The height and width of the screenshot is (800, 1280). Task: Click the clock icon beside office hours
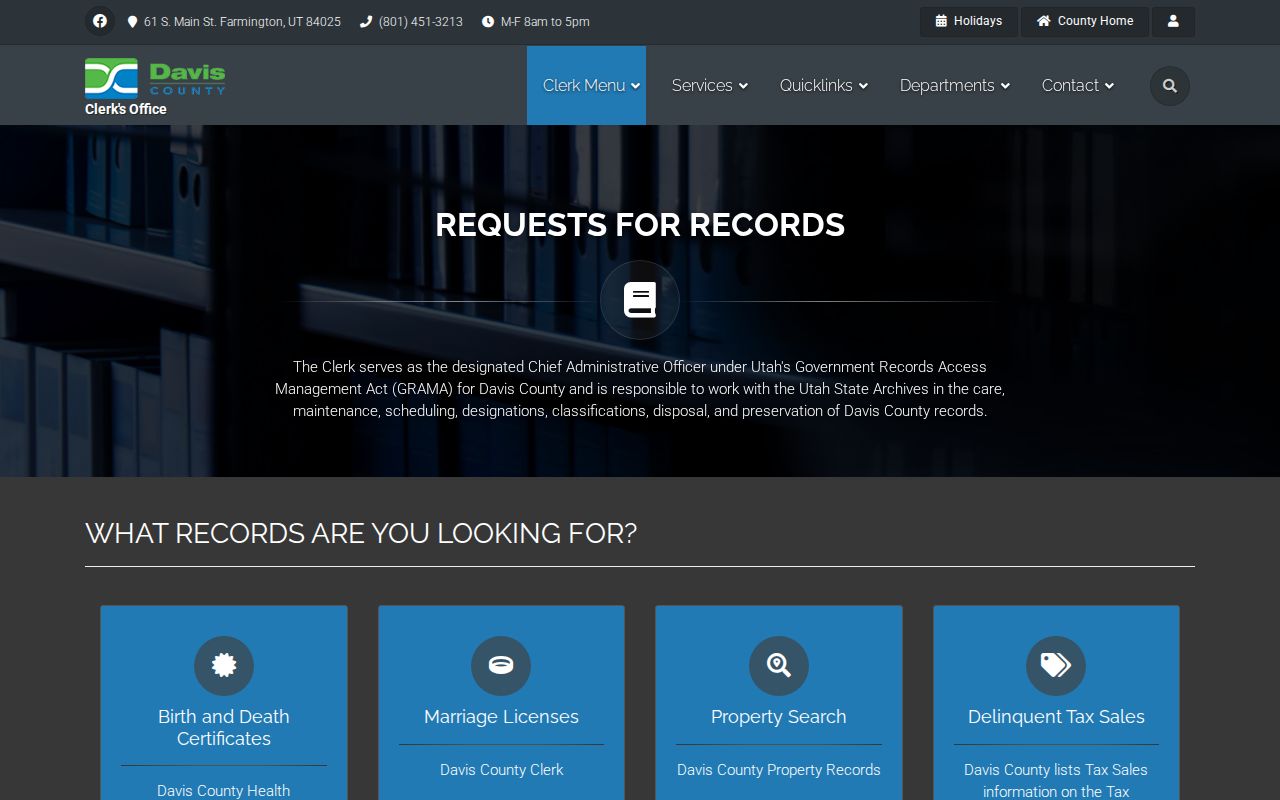[x=488, y=22]
